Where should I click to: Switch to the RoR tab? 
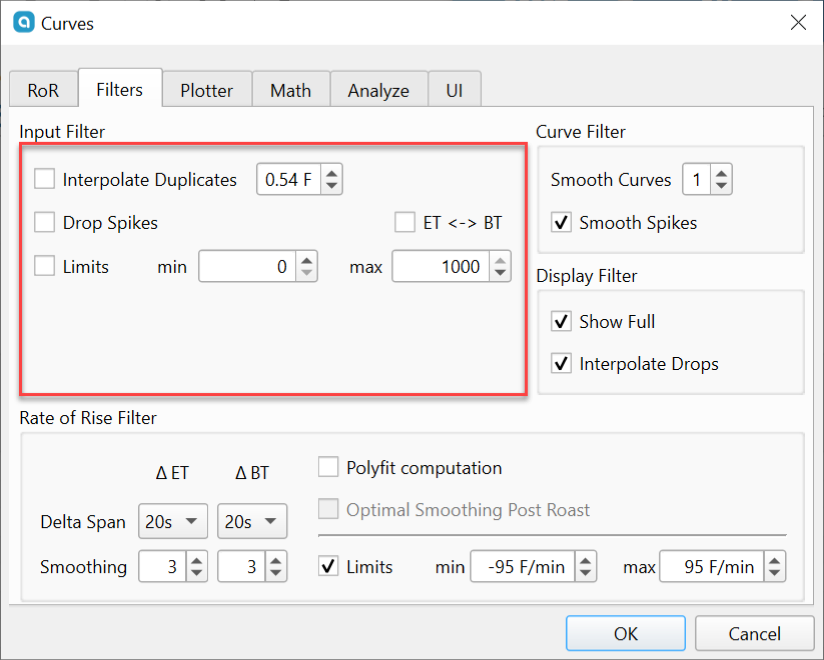click(x=43, y=90)
